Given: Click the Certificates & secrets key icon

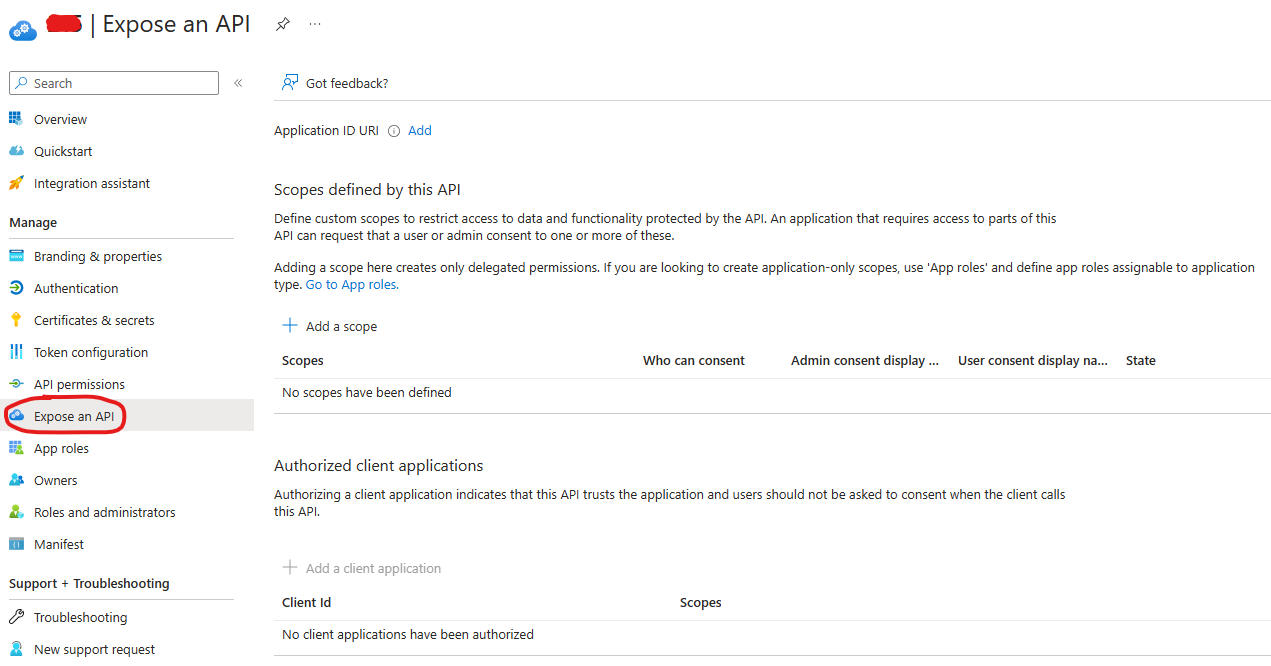Looking at the screenshot, I should point(14,320).
